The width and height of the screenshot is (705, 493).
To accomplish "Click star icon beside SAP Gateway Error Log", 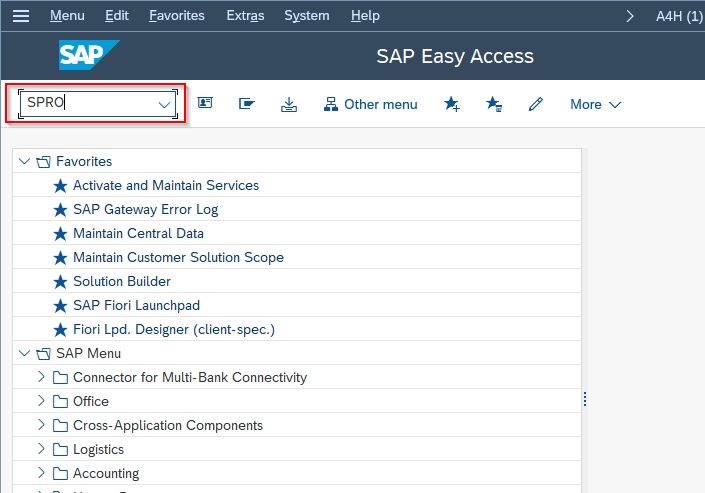I will (60, 210).
